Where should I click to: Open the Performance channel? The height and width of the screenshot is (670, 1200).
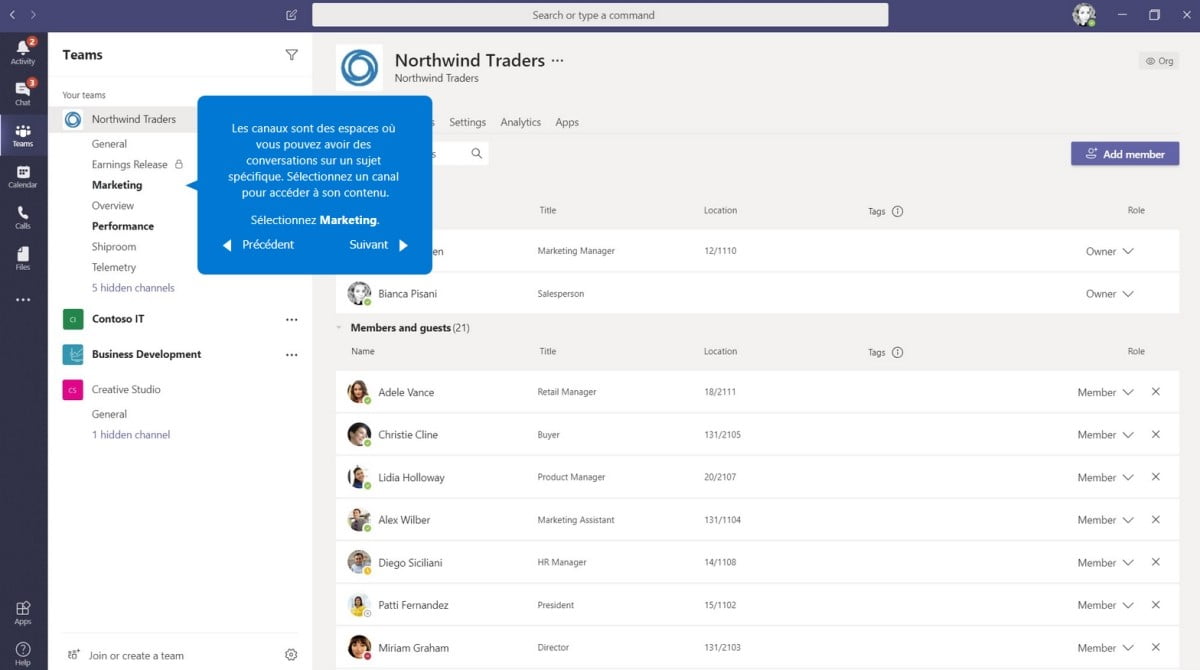click(x=123, y=226)
